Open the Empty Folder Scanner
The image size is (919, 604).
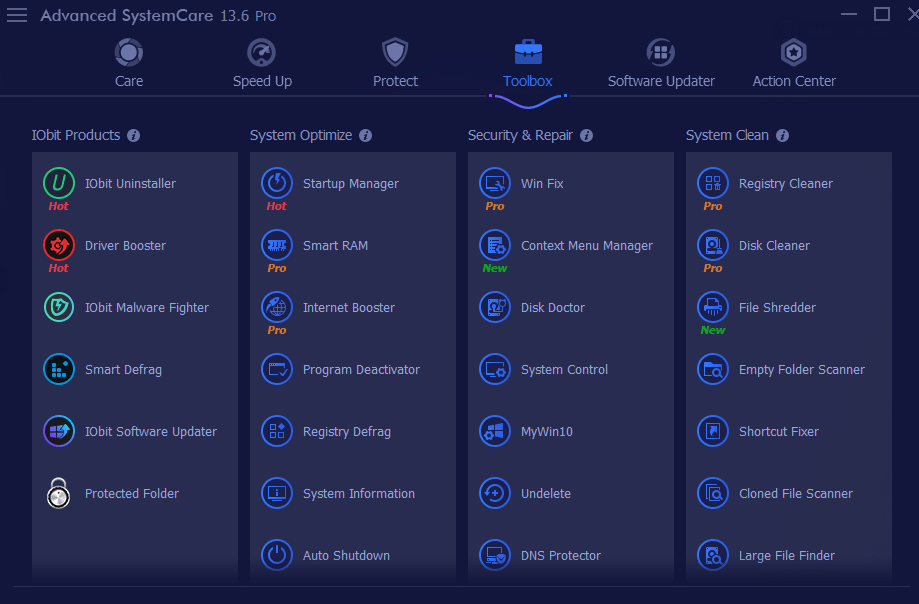coord(712,369)
